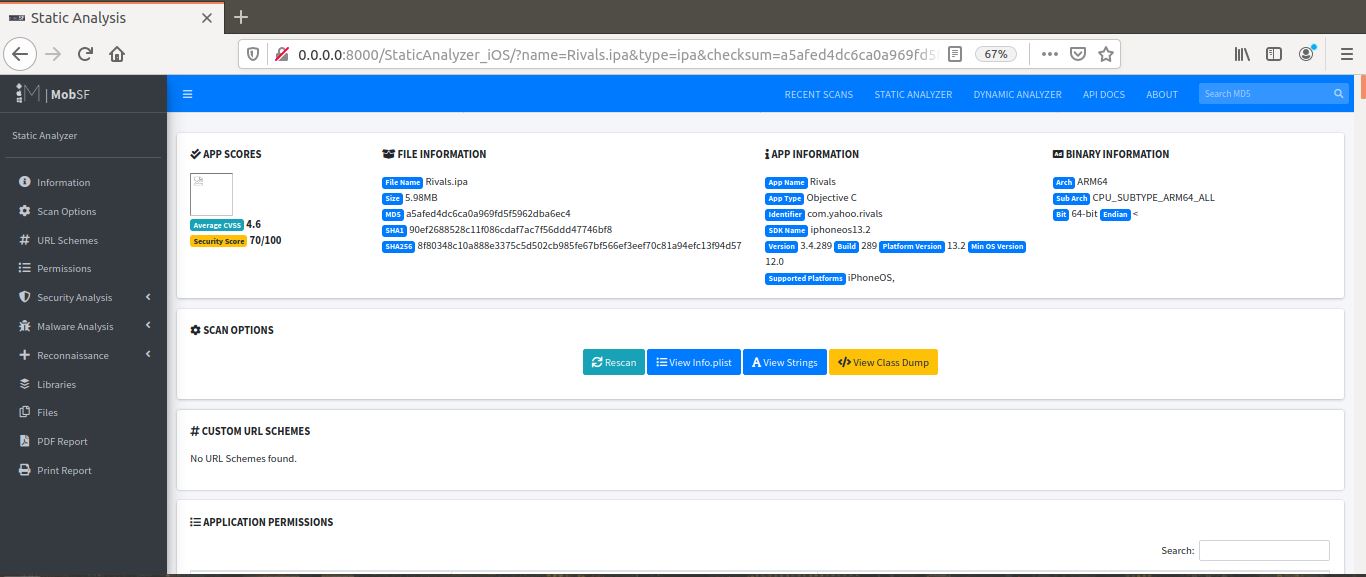Open API Docs in top navigation
The width and height of the screenshot is (1366, 577).
click(x=1104, y=95)
